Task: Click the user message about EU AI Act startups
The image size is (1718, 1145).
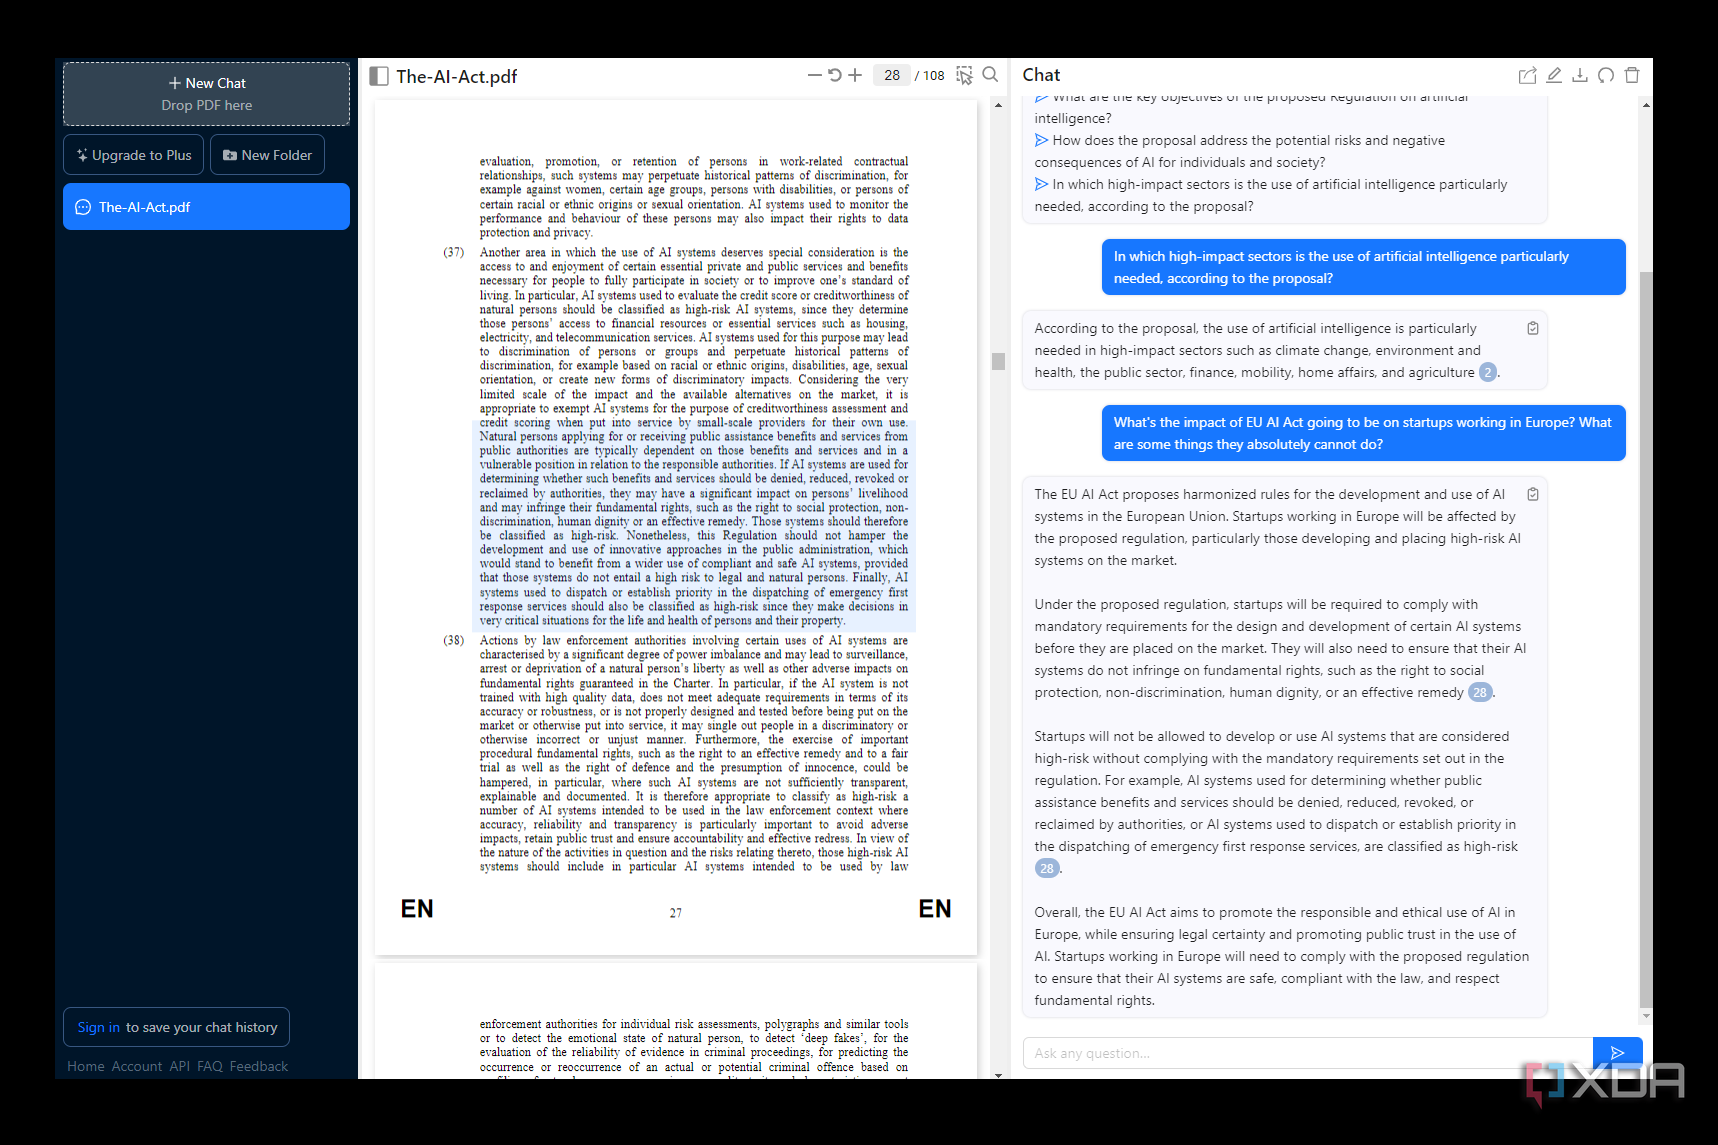Action: 1363,433
